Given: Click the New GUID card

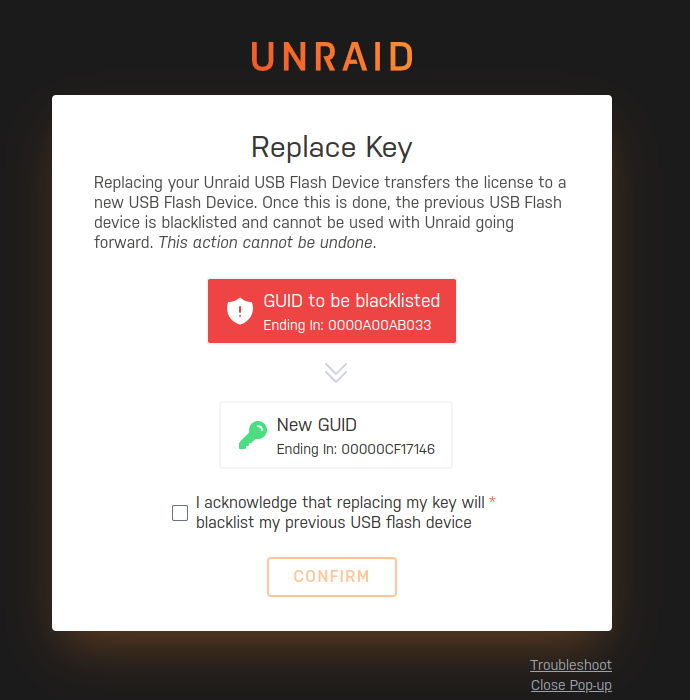Looking at the screenshot, I should tap(336, 435).
